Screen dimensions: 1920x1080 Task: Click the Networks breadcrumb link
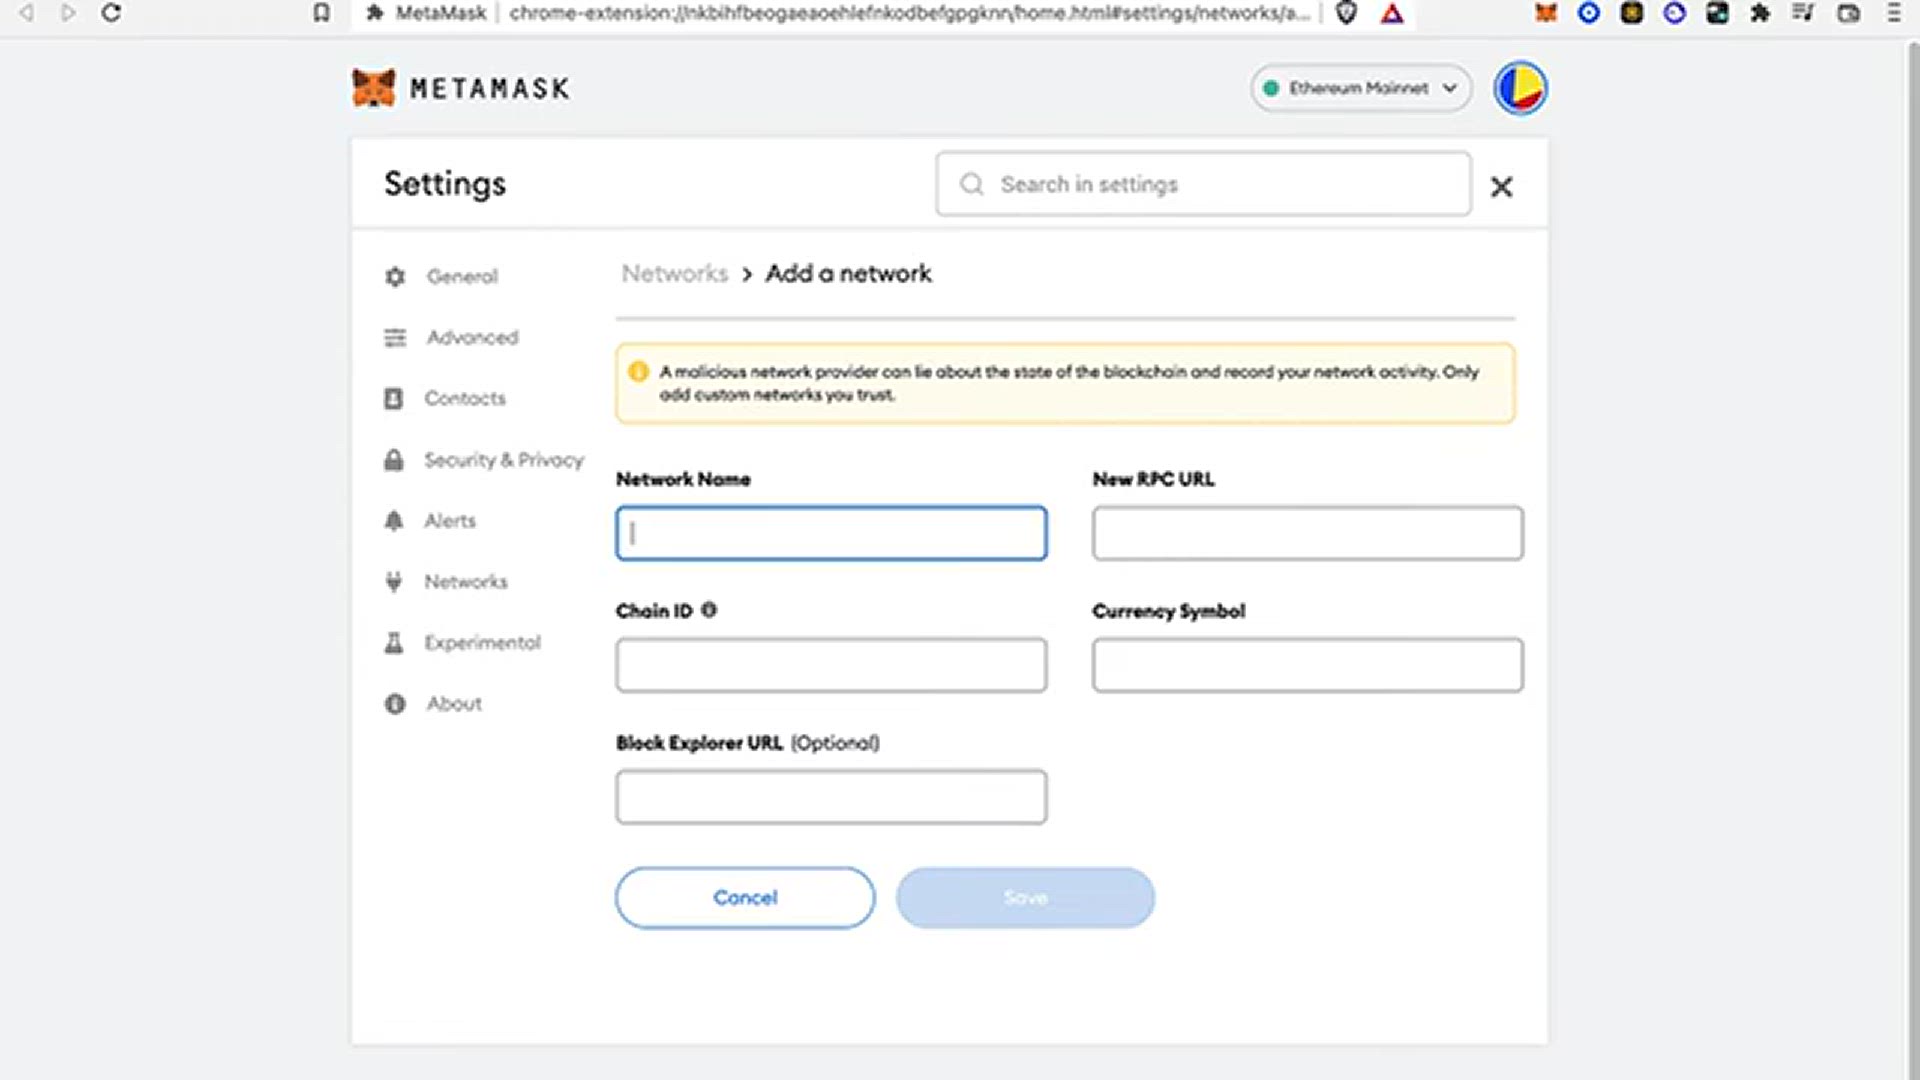coord(675,273)
